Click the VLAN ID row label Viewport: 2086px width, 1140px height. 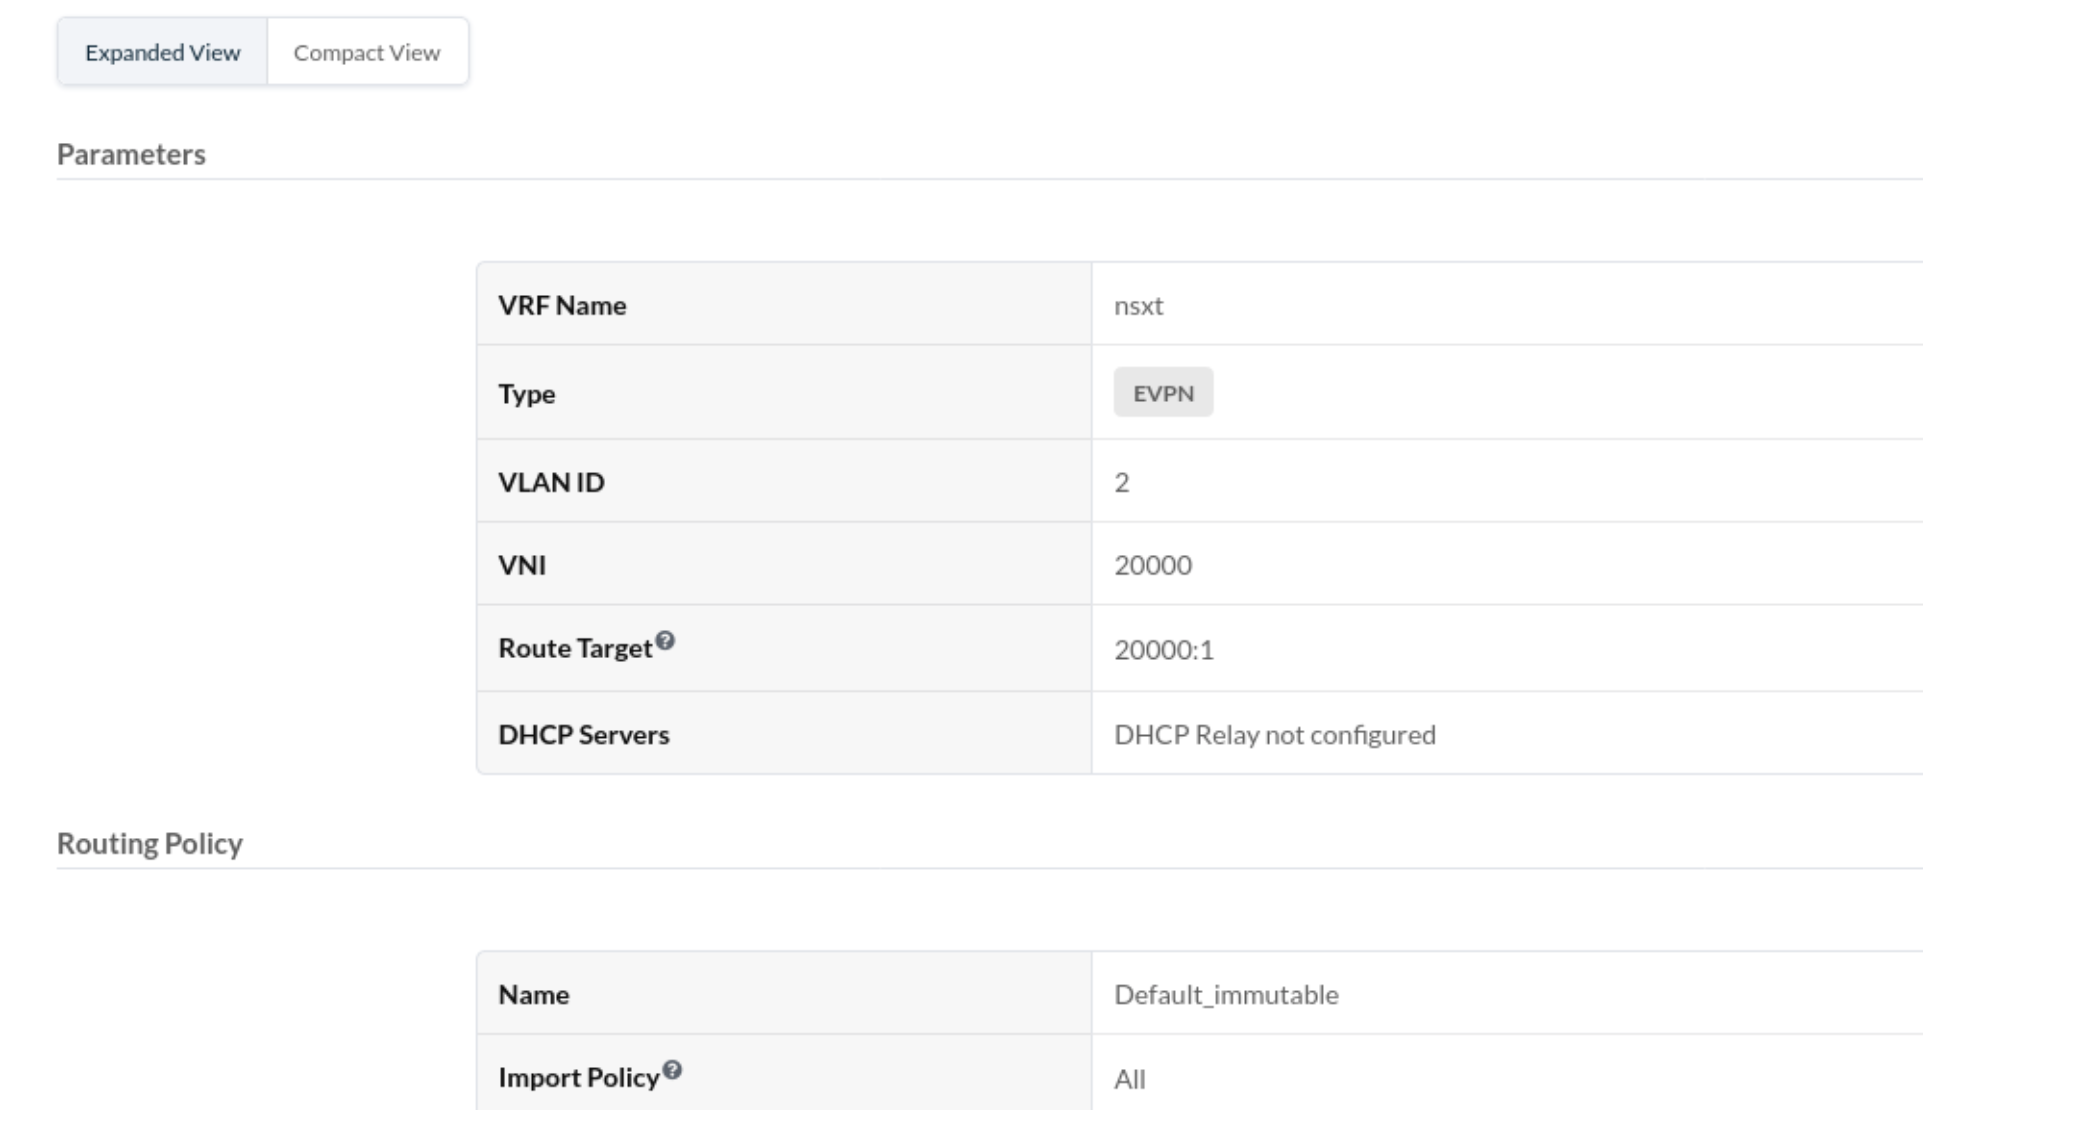point(551,482)
